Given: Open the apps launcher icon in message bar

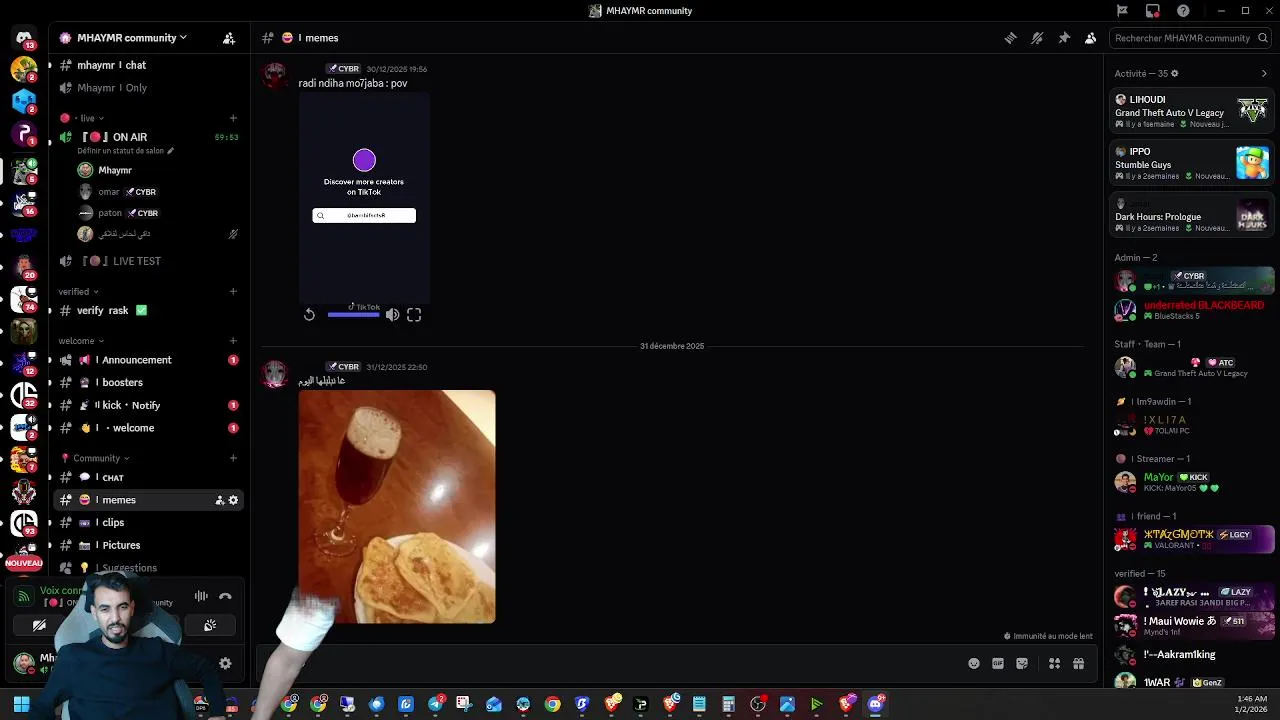Looking at the screenshot, I should pyautogui.click(x=1054, y=664).
